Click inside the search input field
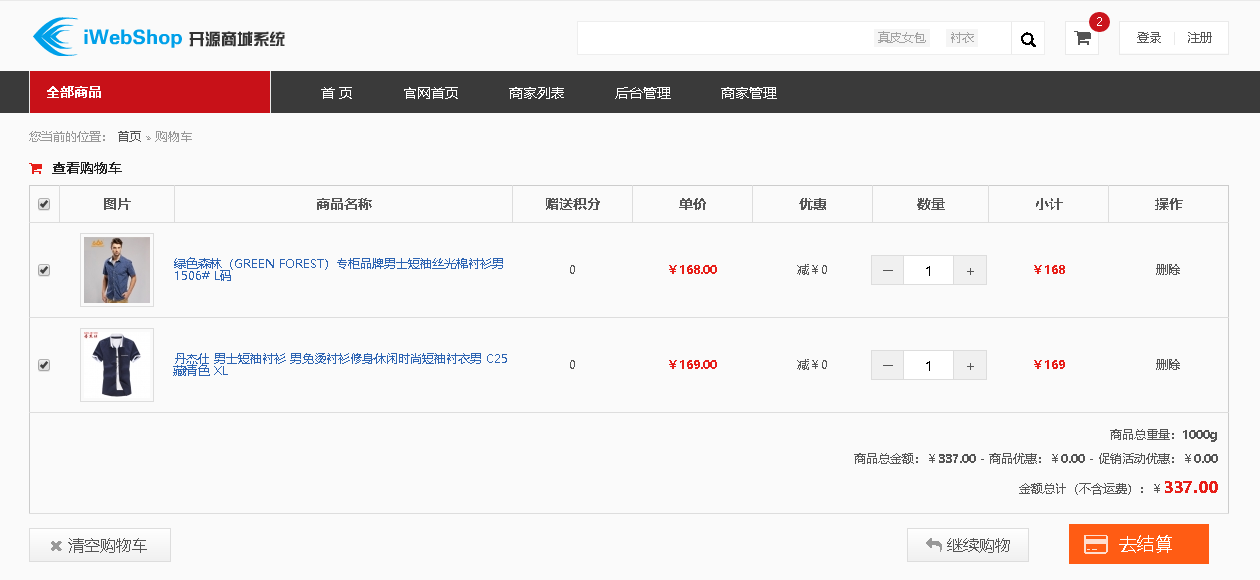Viewport: 1260px width, 580px height. pos(720,38)
